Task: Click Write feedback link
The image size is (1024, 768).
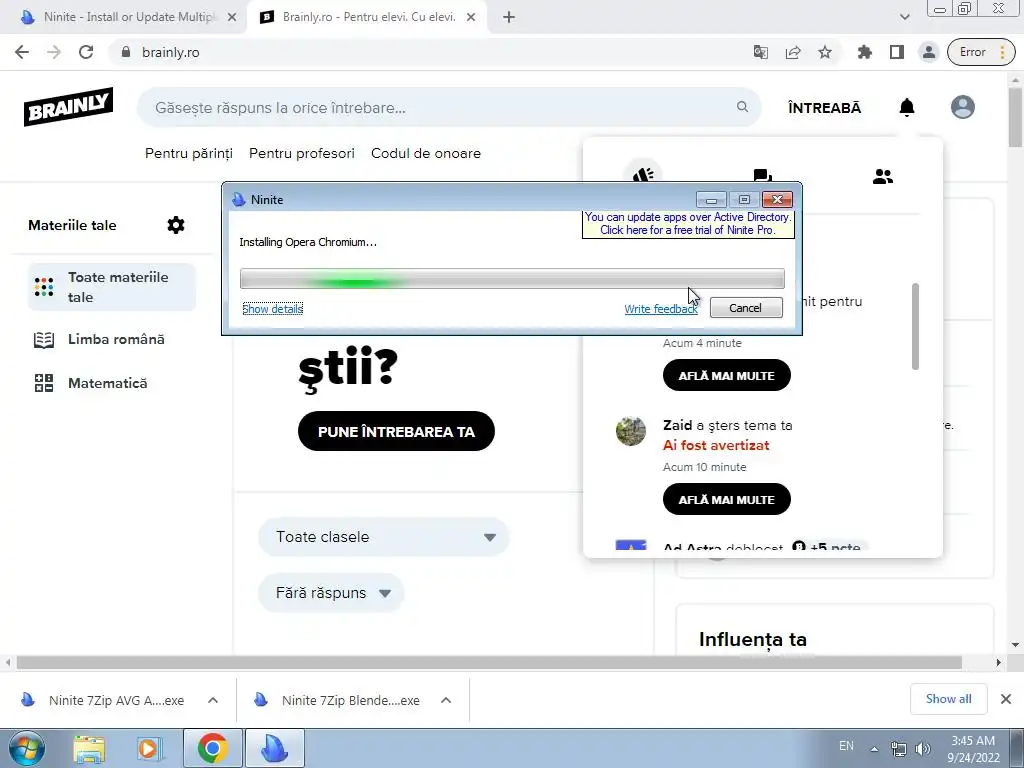Action: point(661,309)
